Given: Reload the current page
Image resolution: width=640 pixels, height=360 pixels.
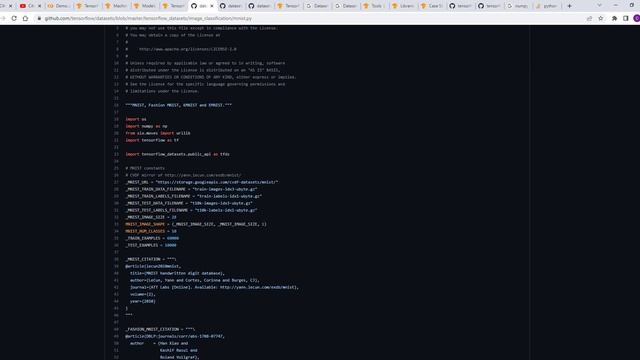Looking at the screenshot, I should click(x=14, y=18).
